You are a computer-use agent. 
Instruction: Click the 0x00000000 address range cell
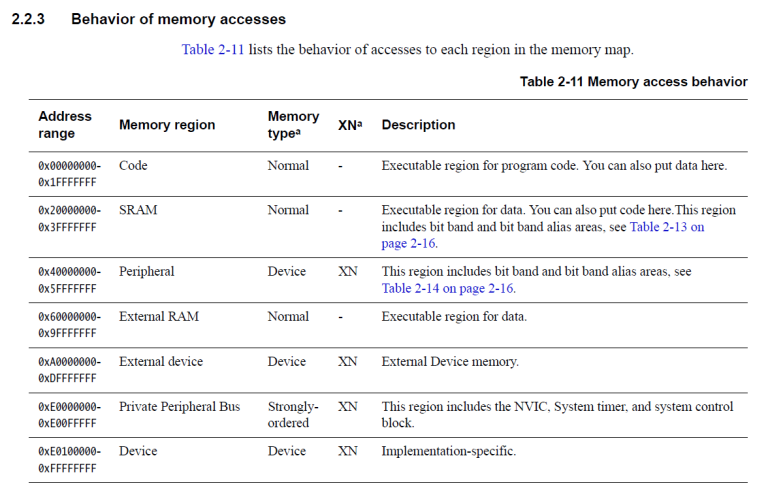click(x=69, y=173)
